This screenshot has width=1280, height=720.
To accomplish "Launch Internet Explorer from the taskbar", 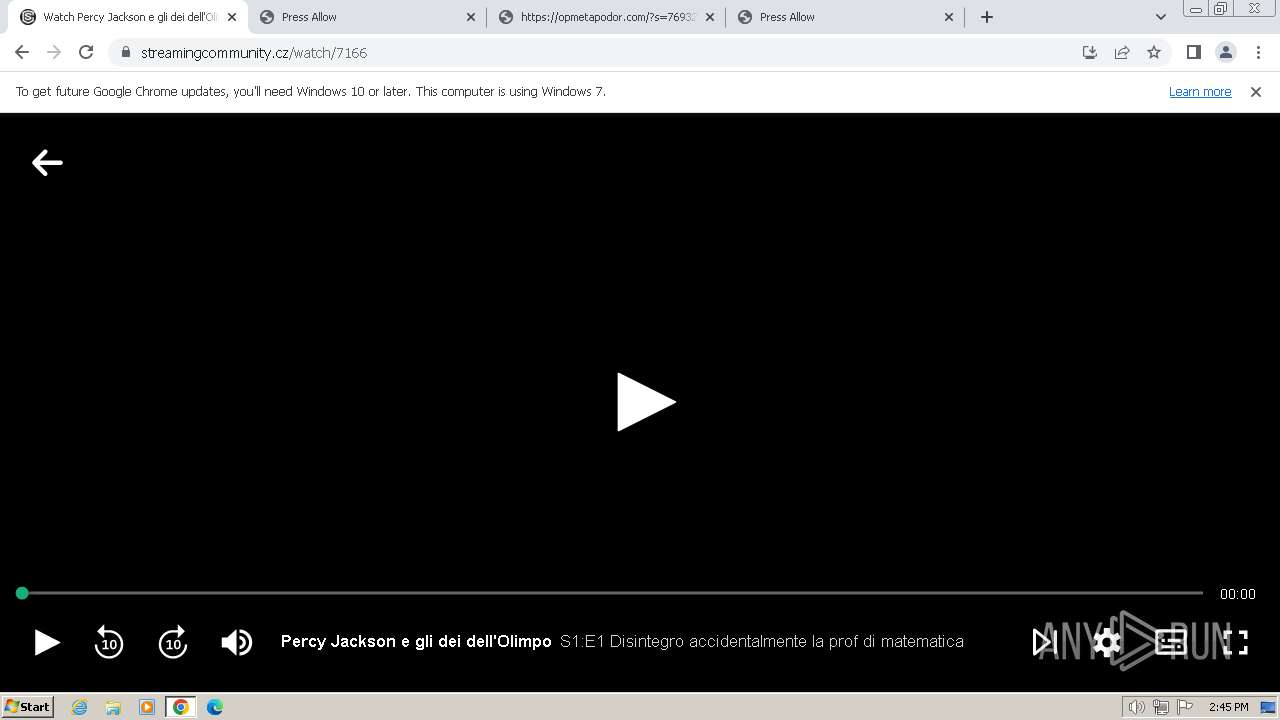I will click(80, 707).
